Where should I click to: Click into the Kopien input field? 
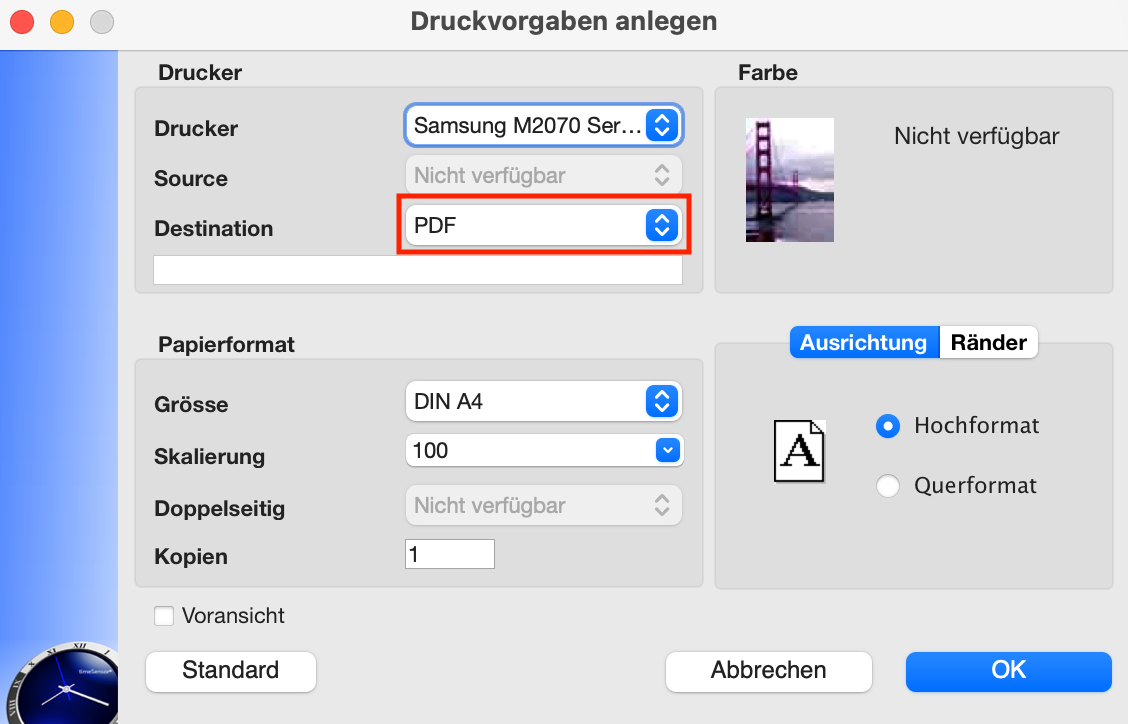pyautogui.click(x=450, y=554)
